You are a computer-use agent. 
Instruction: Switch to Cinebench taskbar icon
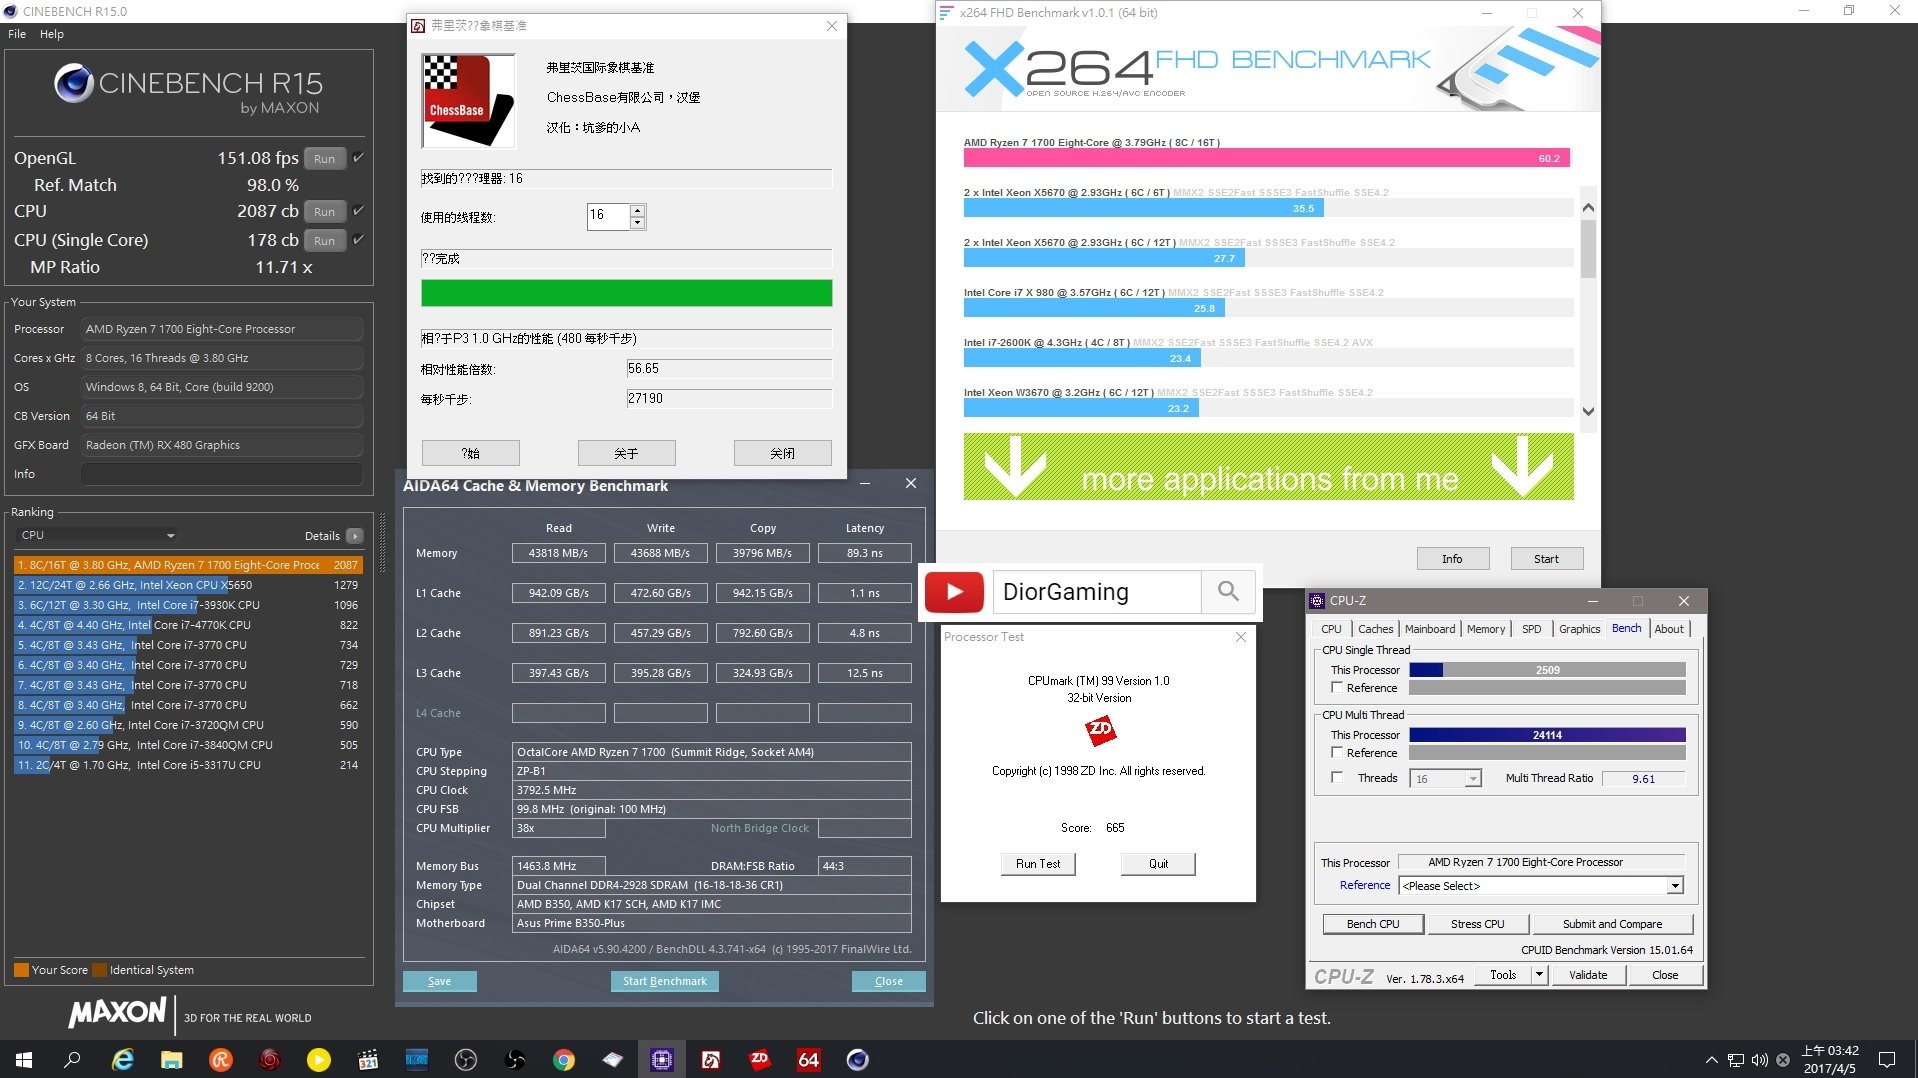point(857,1059)
